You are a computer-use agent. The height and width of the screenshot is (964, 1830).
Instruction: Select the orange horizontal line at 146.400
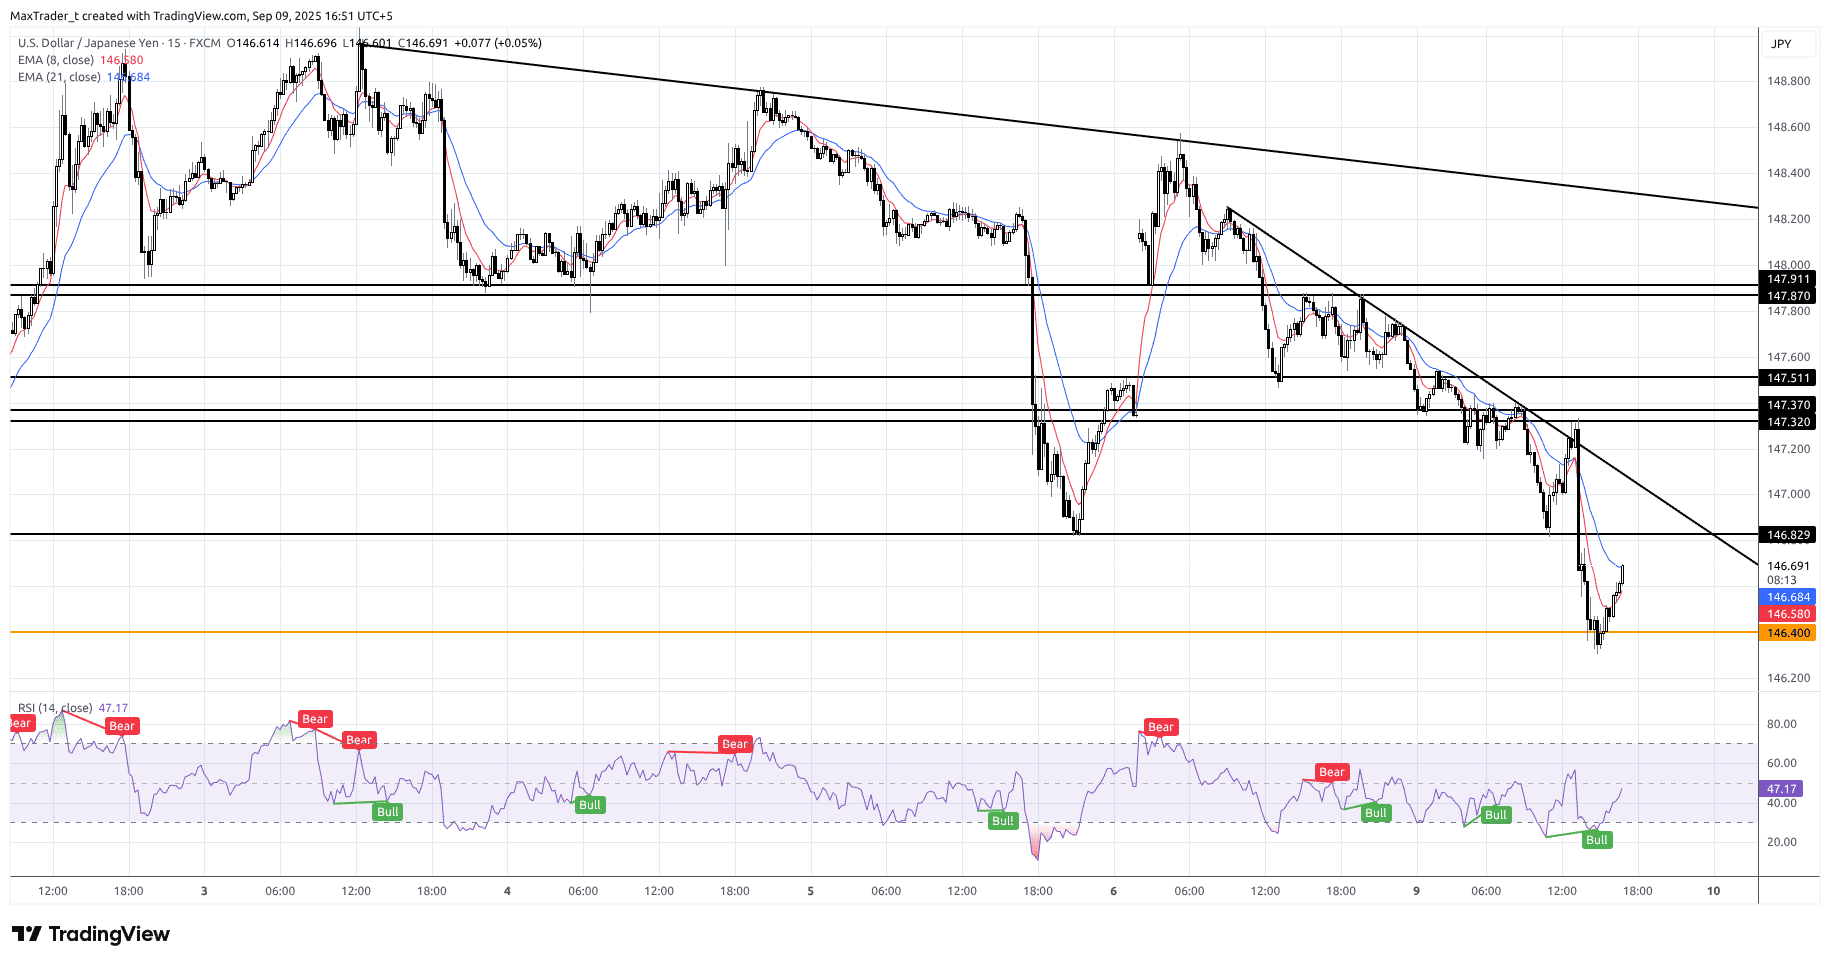tap(800, 632)
